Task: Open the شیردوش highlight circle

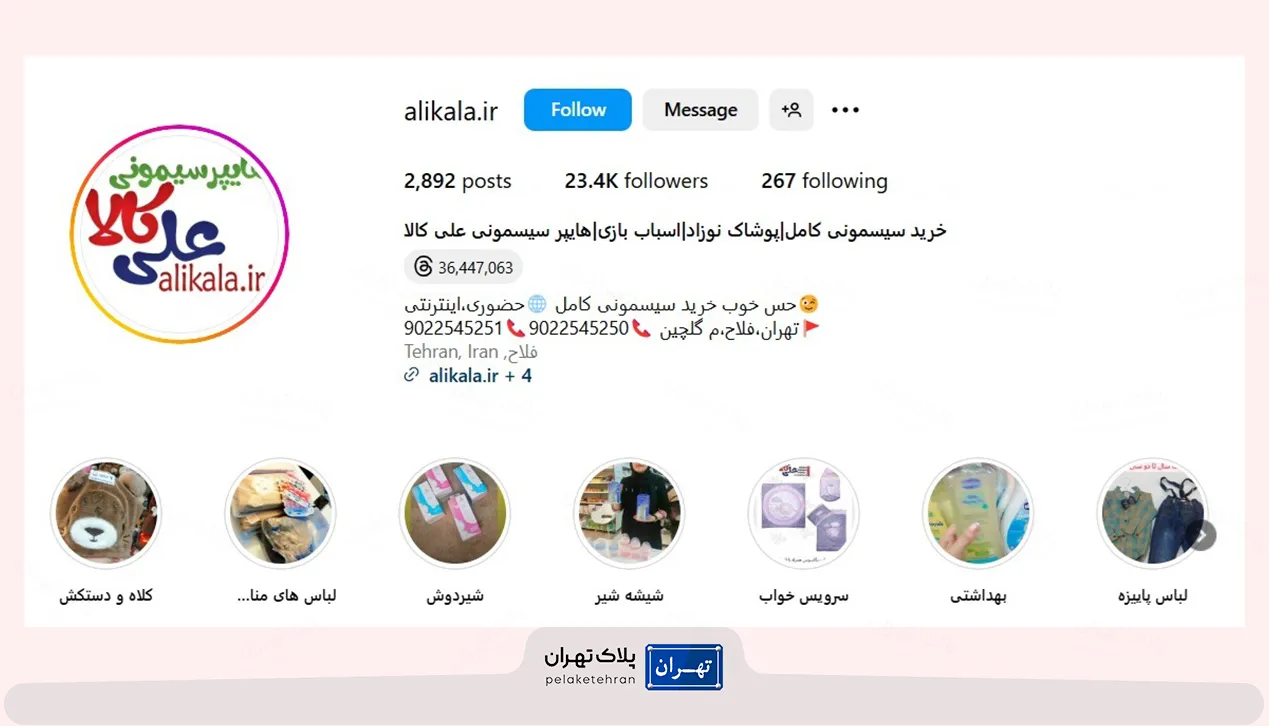Action: pos(455,514)
